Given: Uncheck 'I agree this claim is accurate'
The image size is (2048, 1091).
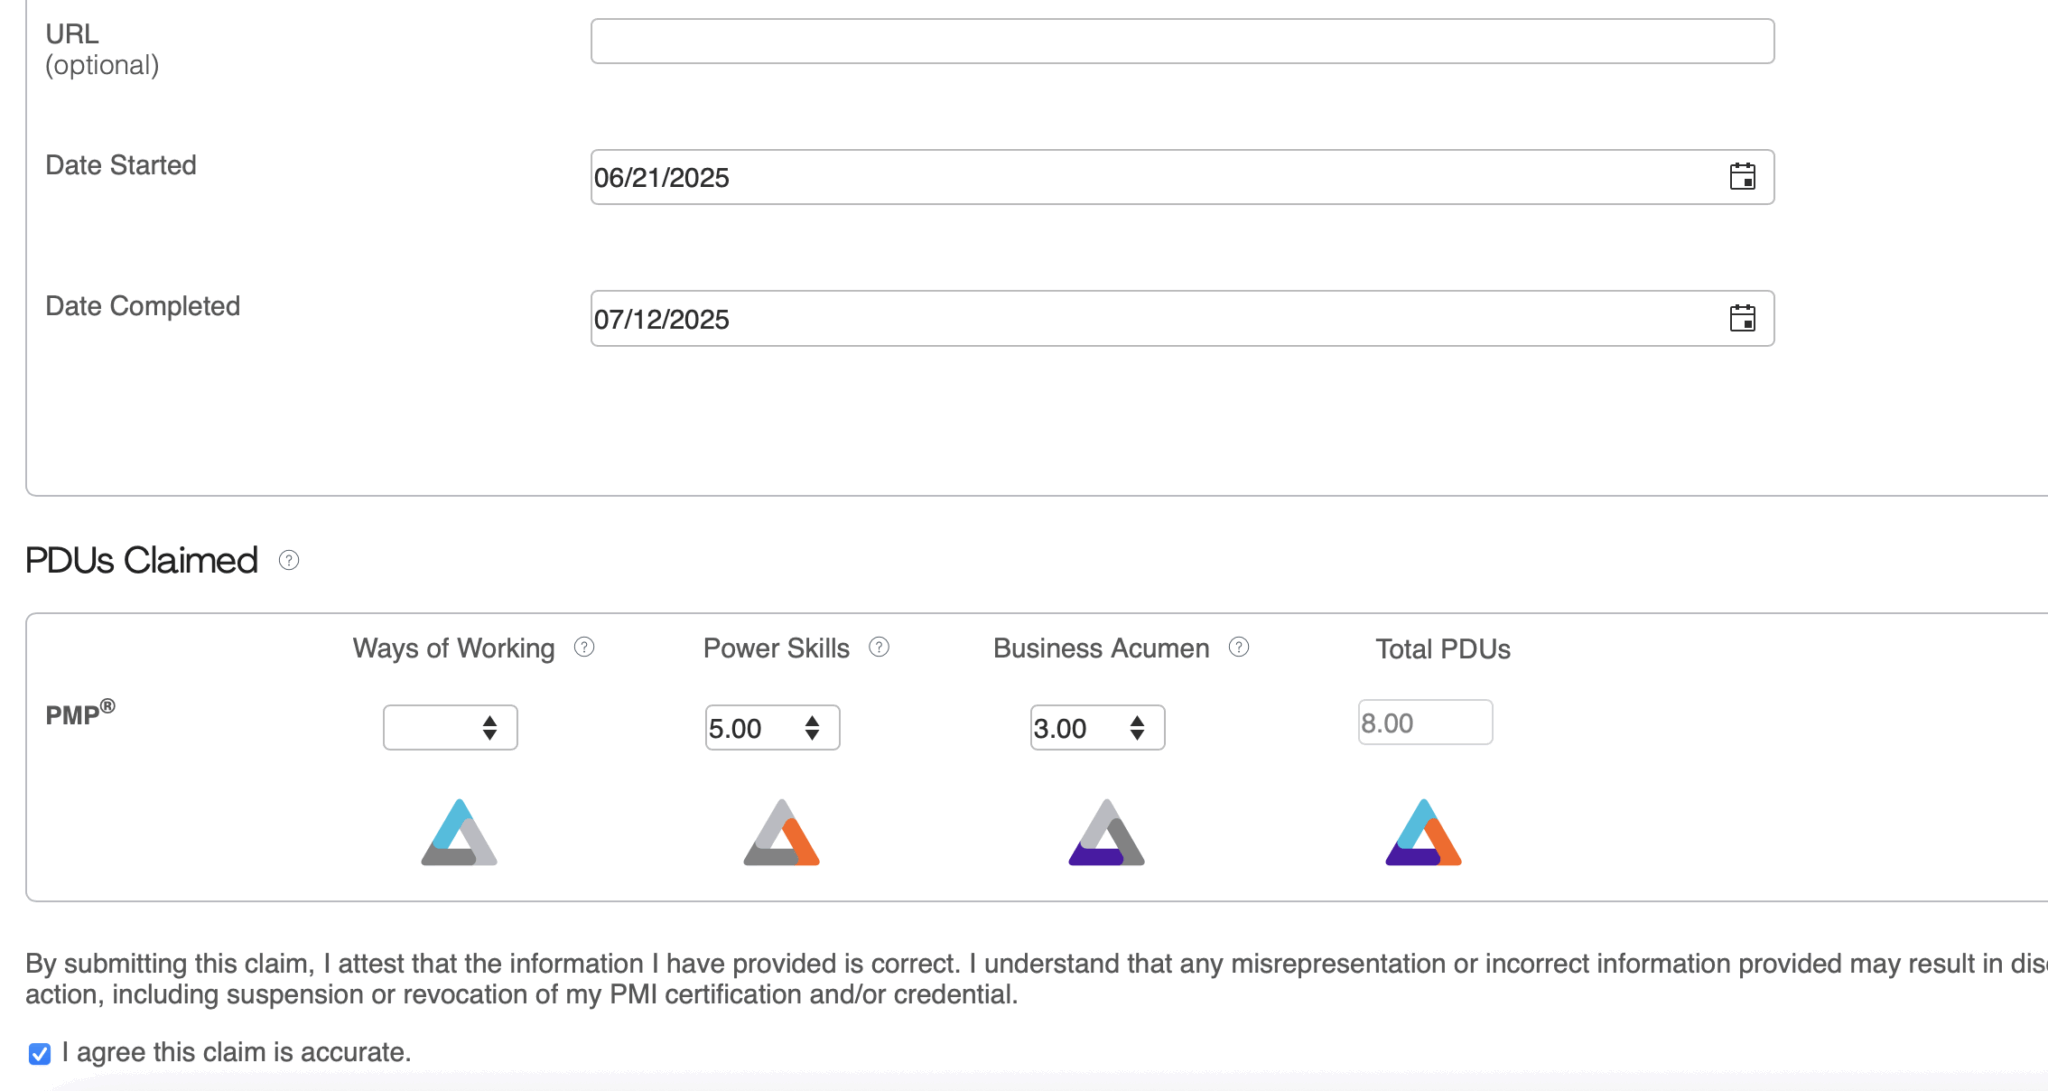Looking at the screenshot, I should [40, 1053].
